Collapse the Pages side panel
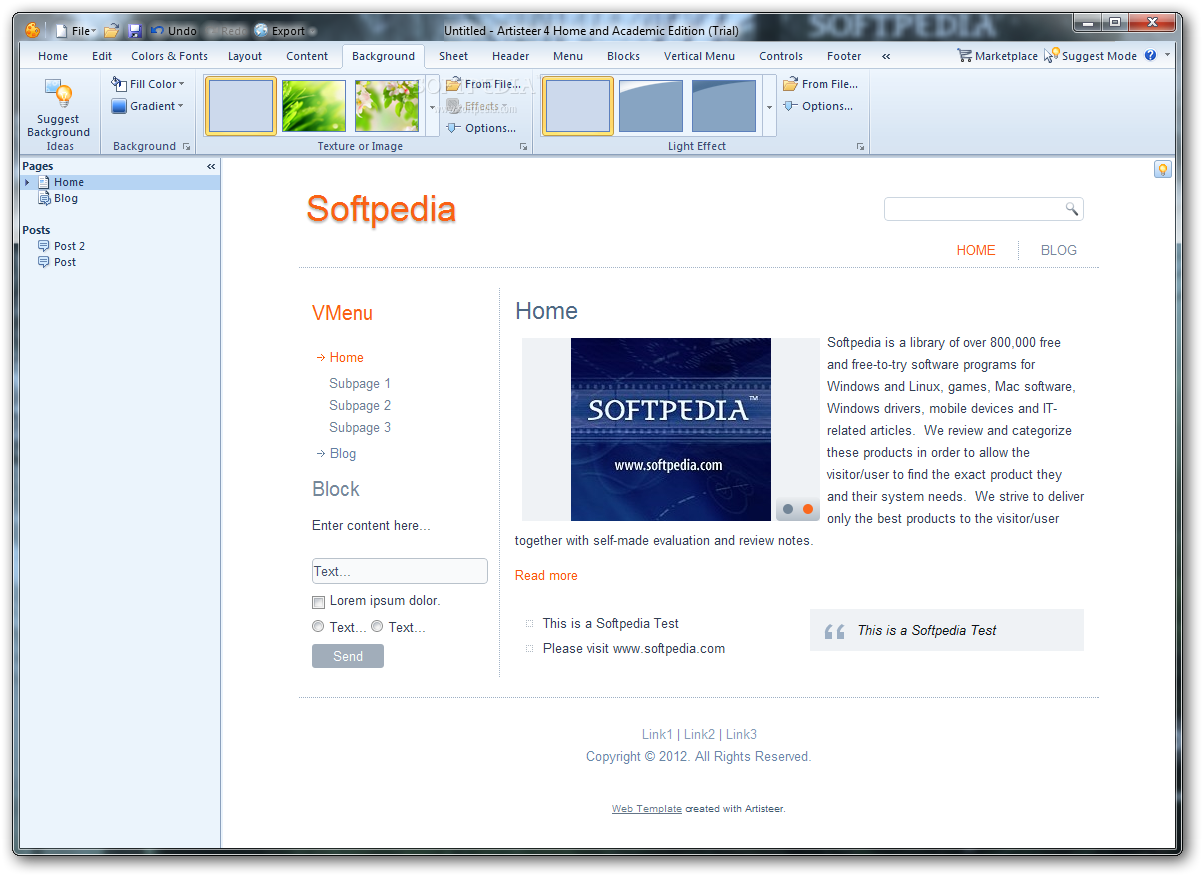Image resolution: width=1203 pixels, height=876 pixels. click(211, 166)
